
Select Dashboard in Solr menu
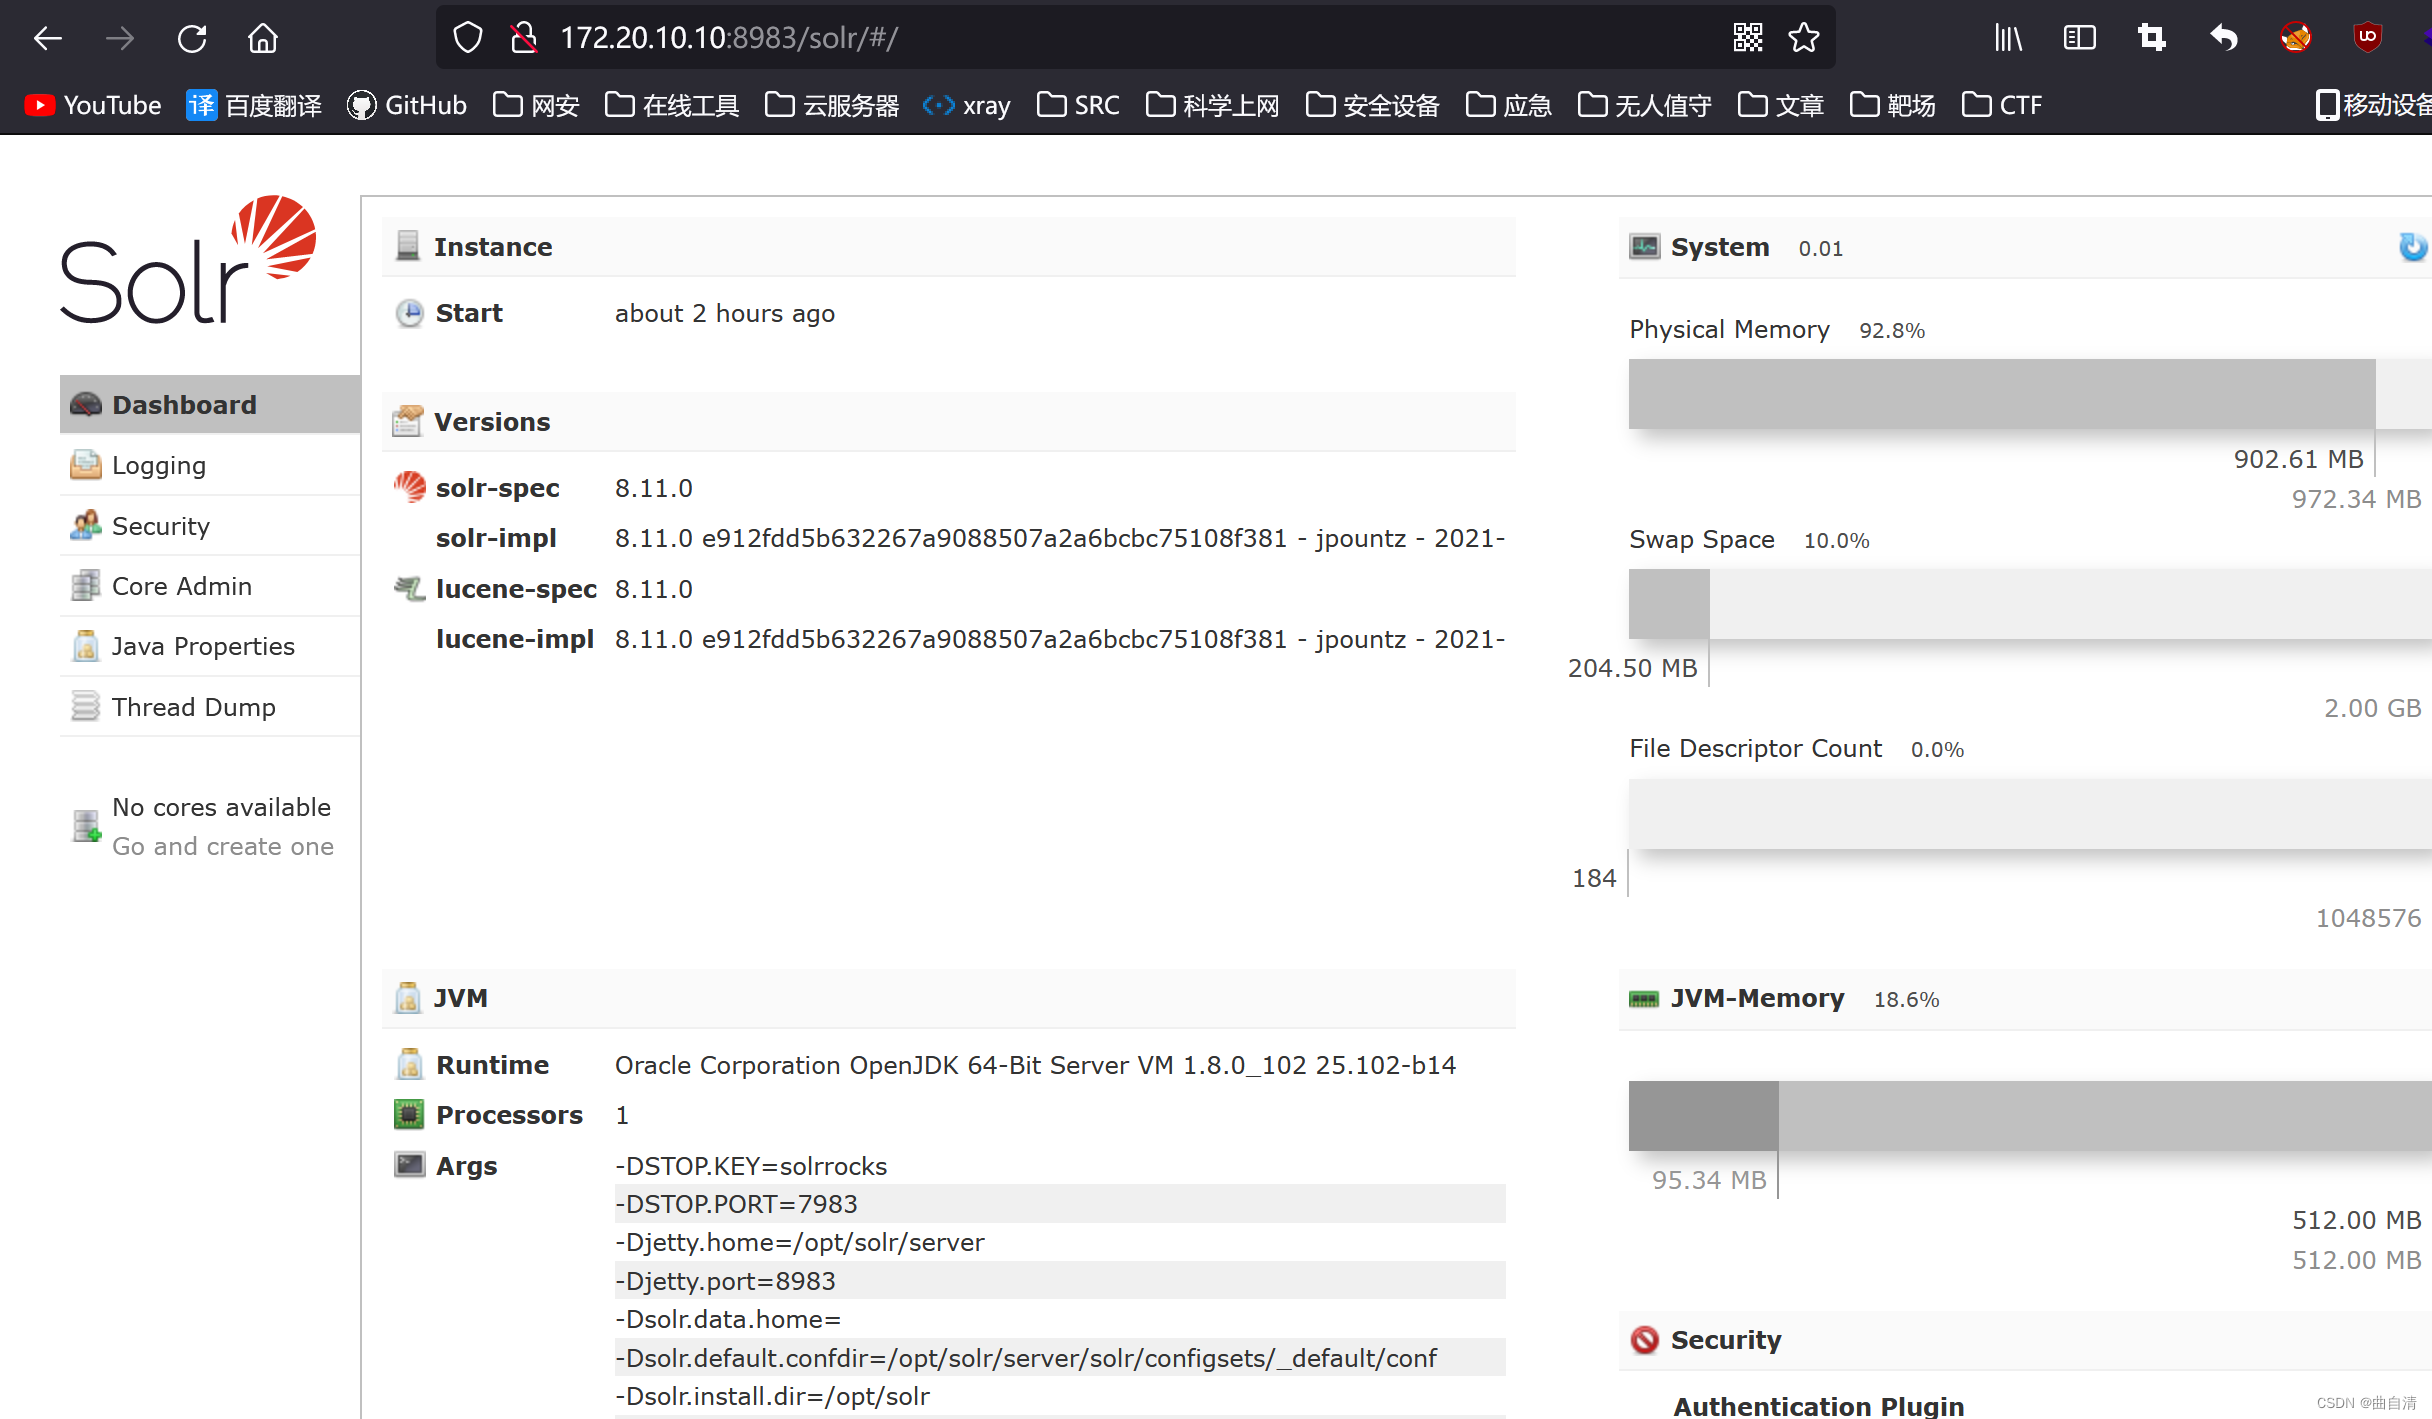point(210,404)
